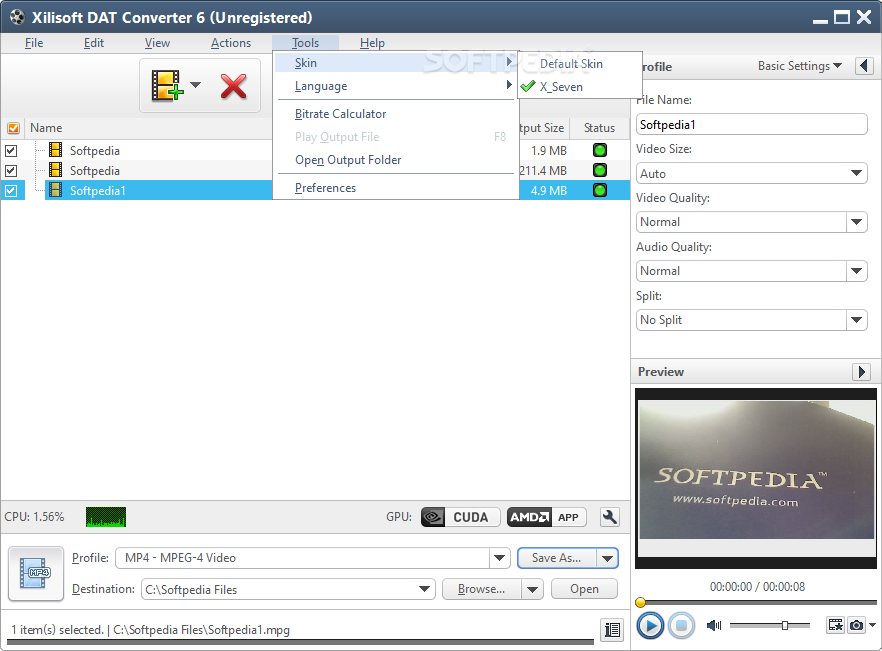Click the clip/snapshot settings filmstrip icon

[x=835, y=625]
